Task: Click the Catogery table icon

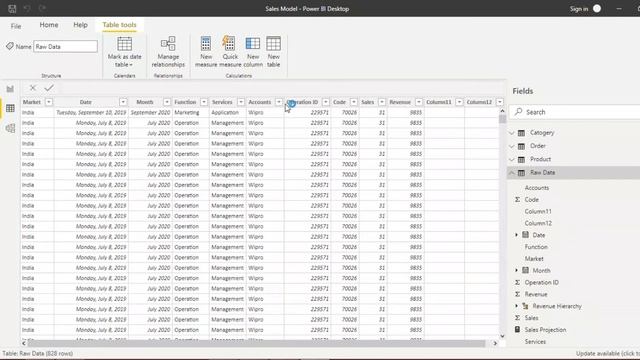Action: (x=521, y=133)
